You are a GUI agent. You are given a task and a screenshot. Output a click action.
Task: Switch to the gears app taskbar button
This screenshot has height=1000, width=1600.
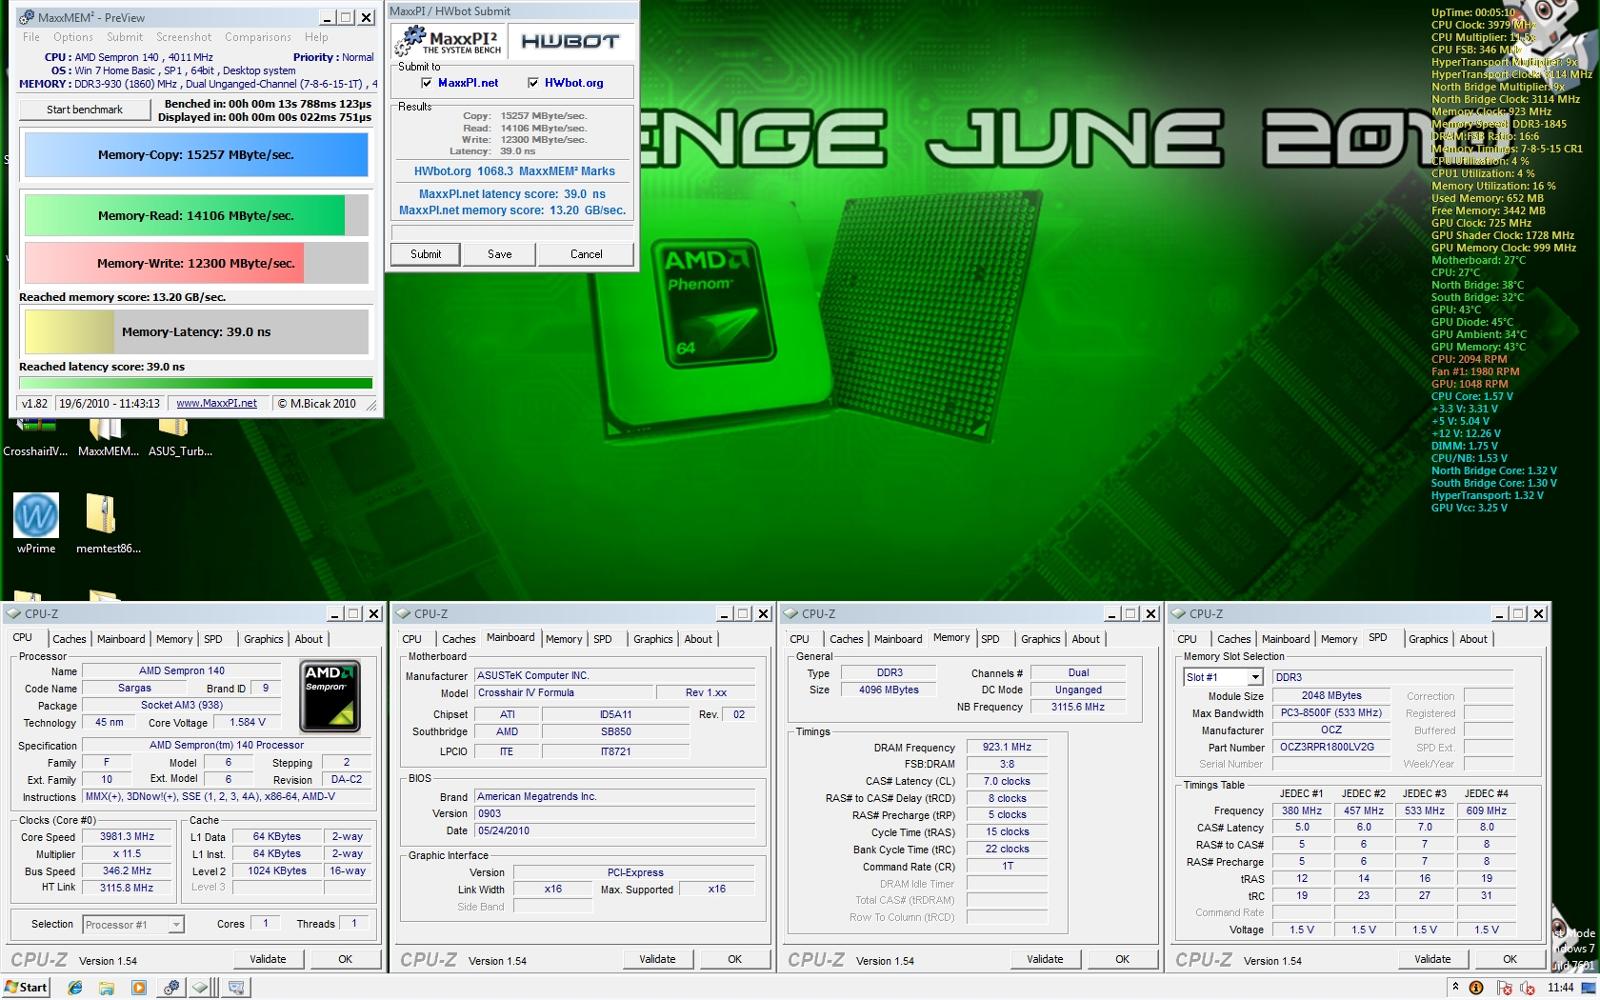tap(172, 987)
